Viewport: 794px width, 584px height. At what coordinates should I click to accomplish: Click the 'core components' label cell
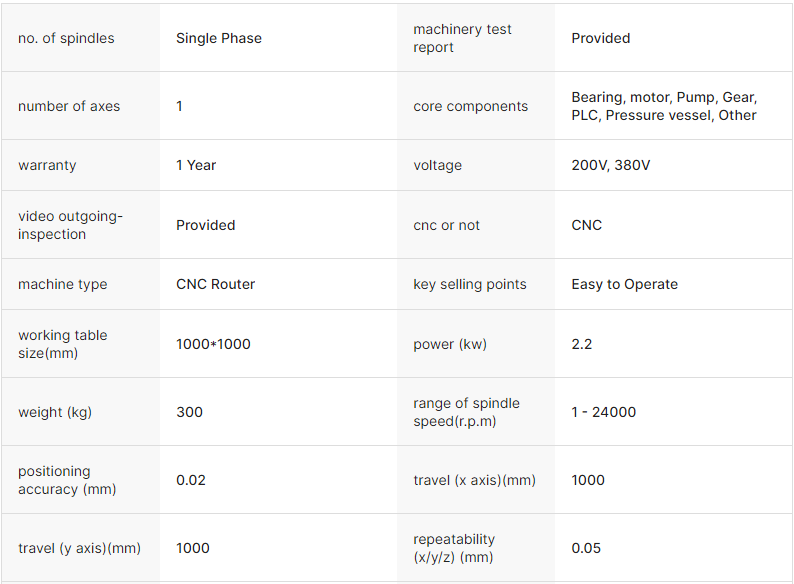point(470,106)
